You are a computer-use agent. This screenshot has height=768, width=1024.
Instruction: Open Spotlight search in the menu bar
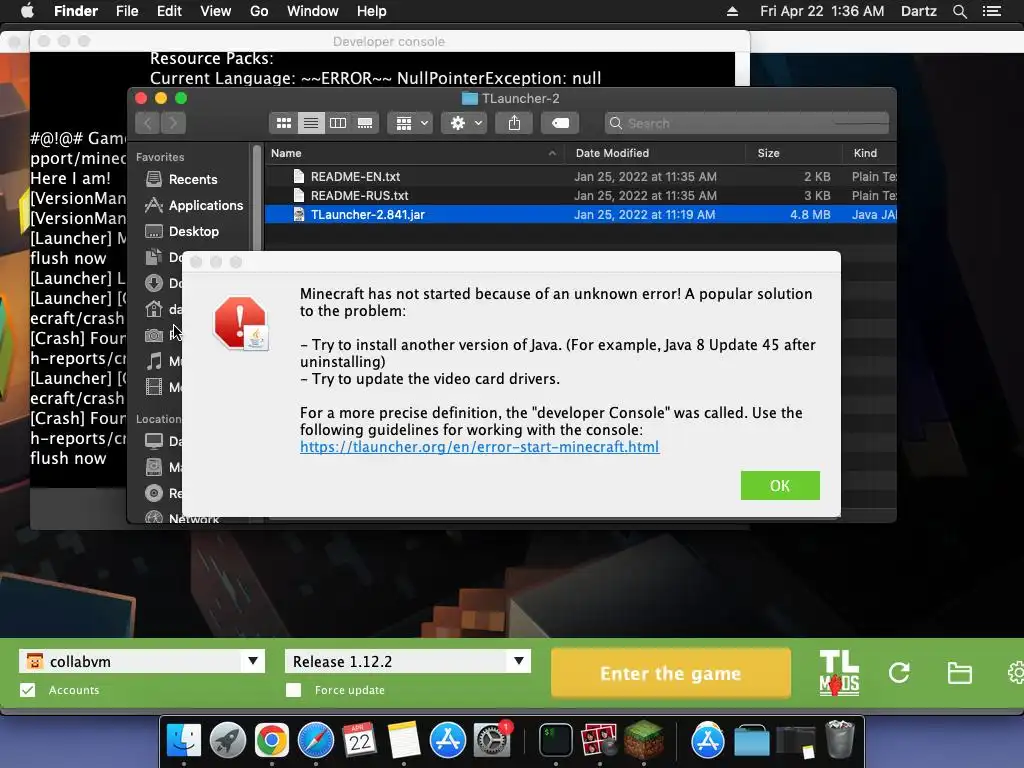959,11
